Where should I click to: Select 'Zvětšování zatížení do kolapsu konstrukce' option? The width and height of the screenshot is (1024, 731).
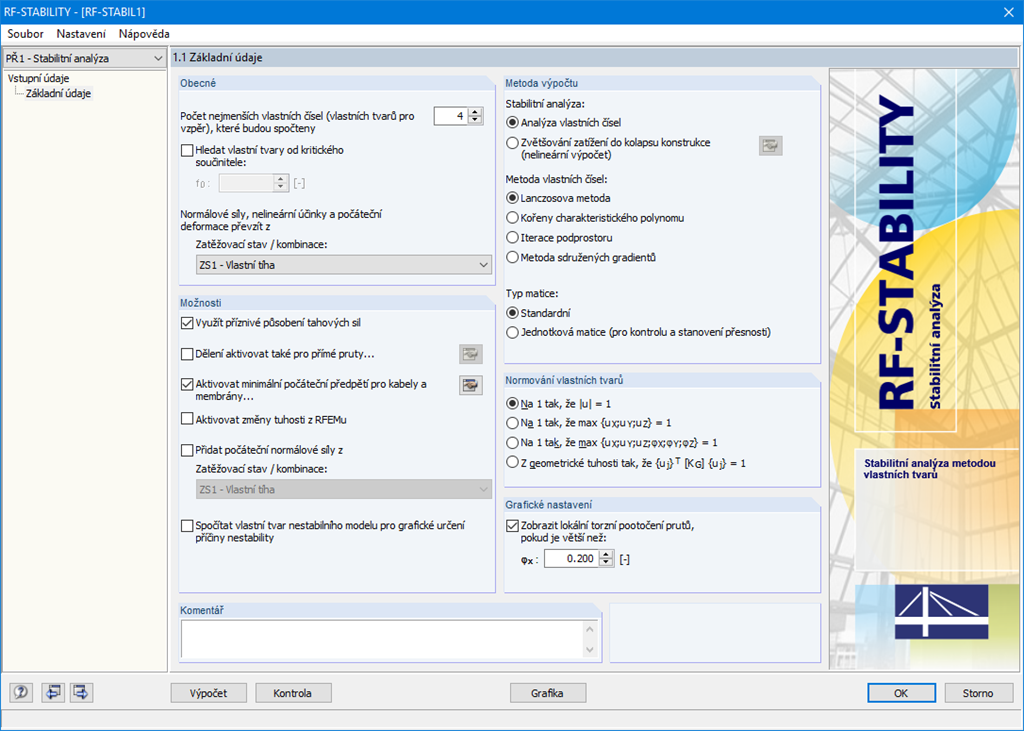click(x=513, y=142)
